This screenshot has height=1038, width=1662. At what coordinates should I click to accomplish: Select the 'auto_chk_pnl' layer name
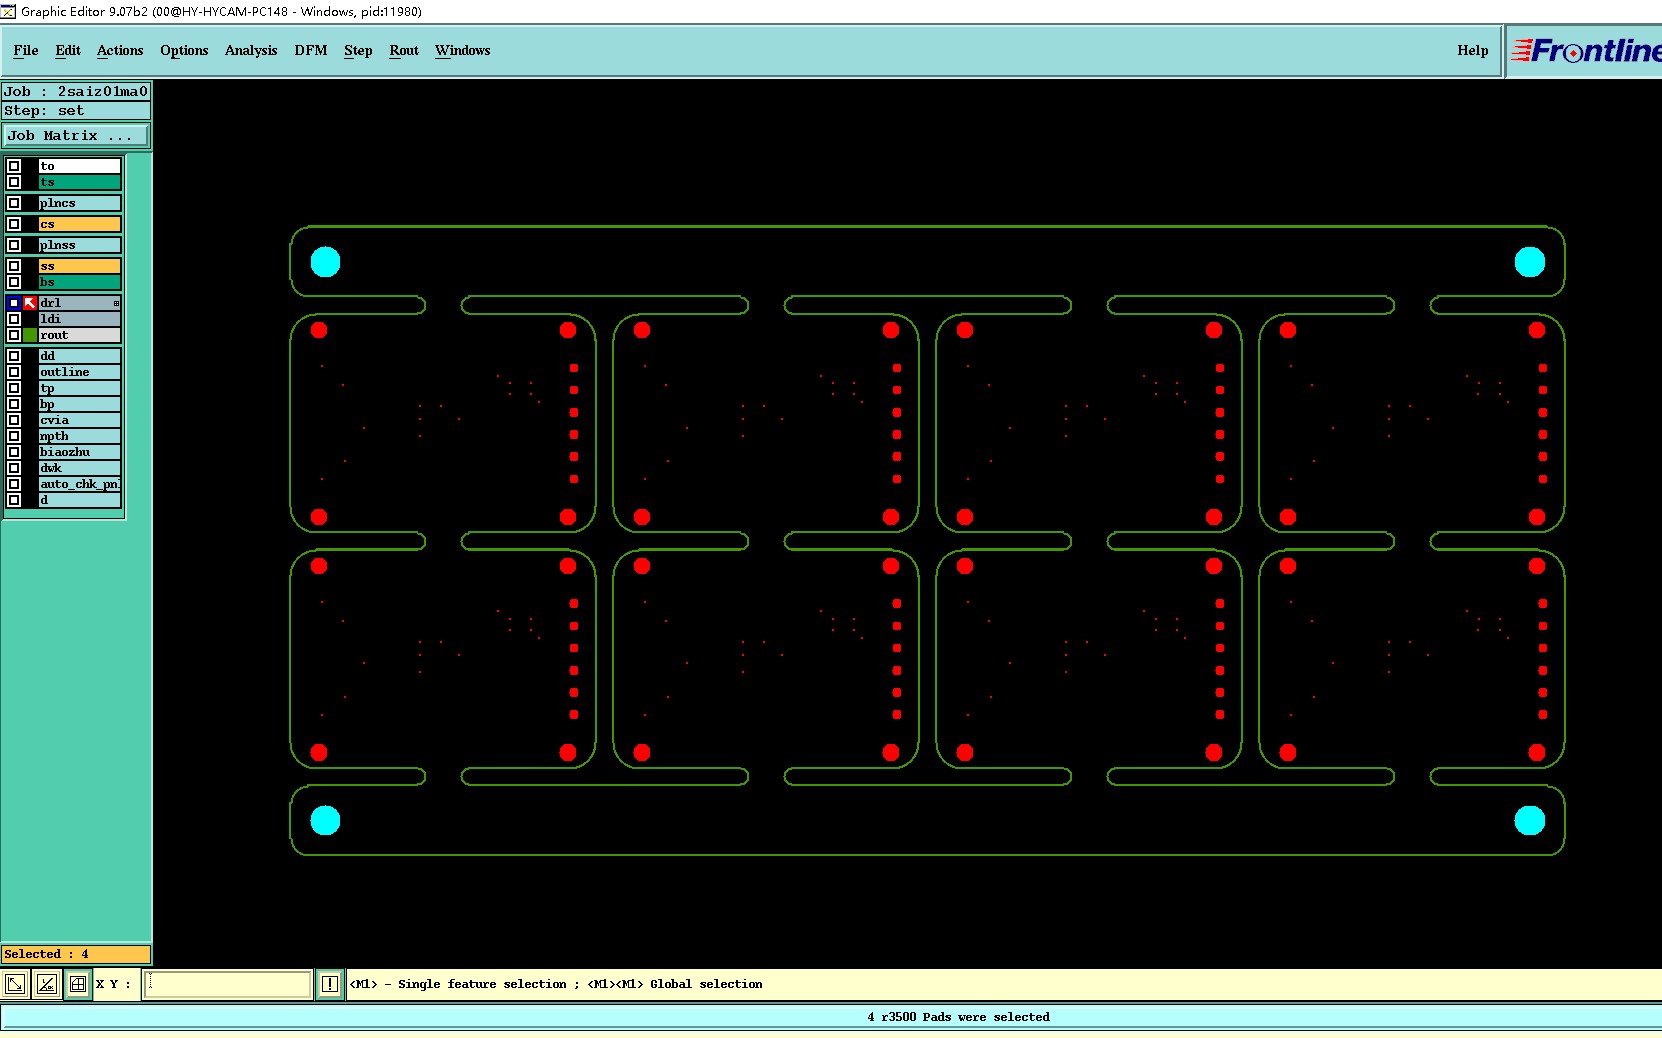[80, 484]
